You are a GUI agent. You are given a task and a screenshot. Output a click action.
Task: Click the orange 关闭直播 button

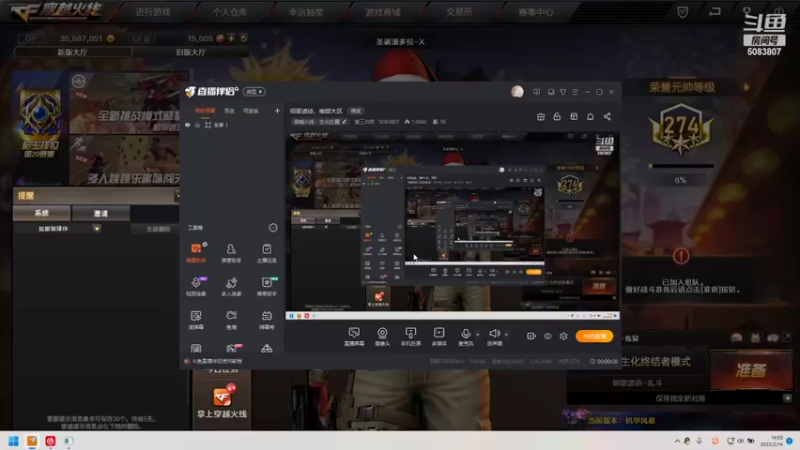594,336
